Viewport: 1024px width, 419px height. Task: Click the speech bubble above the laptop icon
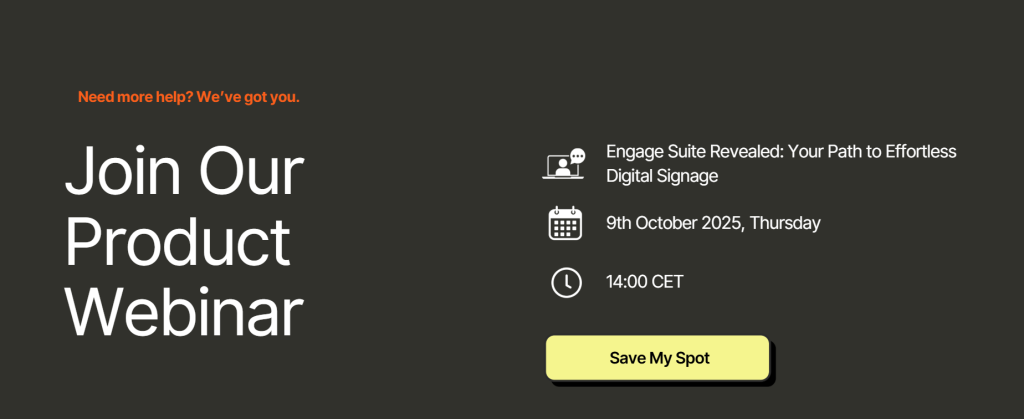click(577, 156)
